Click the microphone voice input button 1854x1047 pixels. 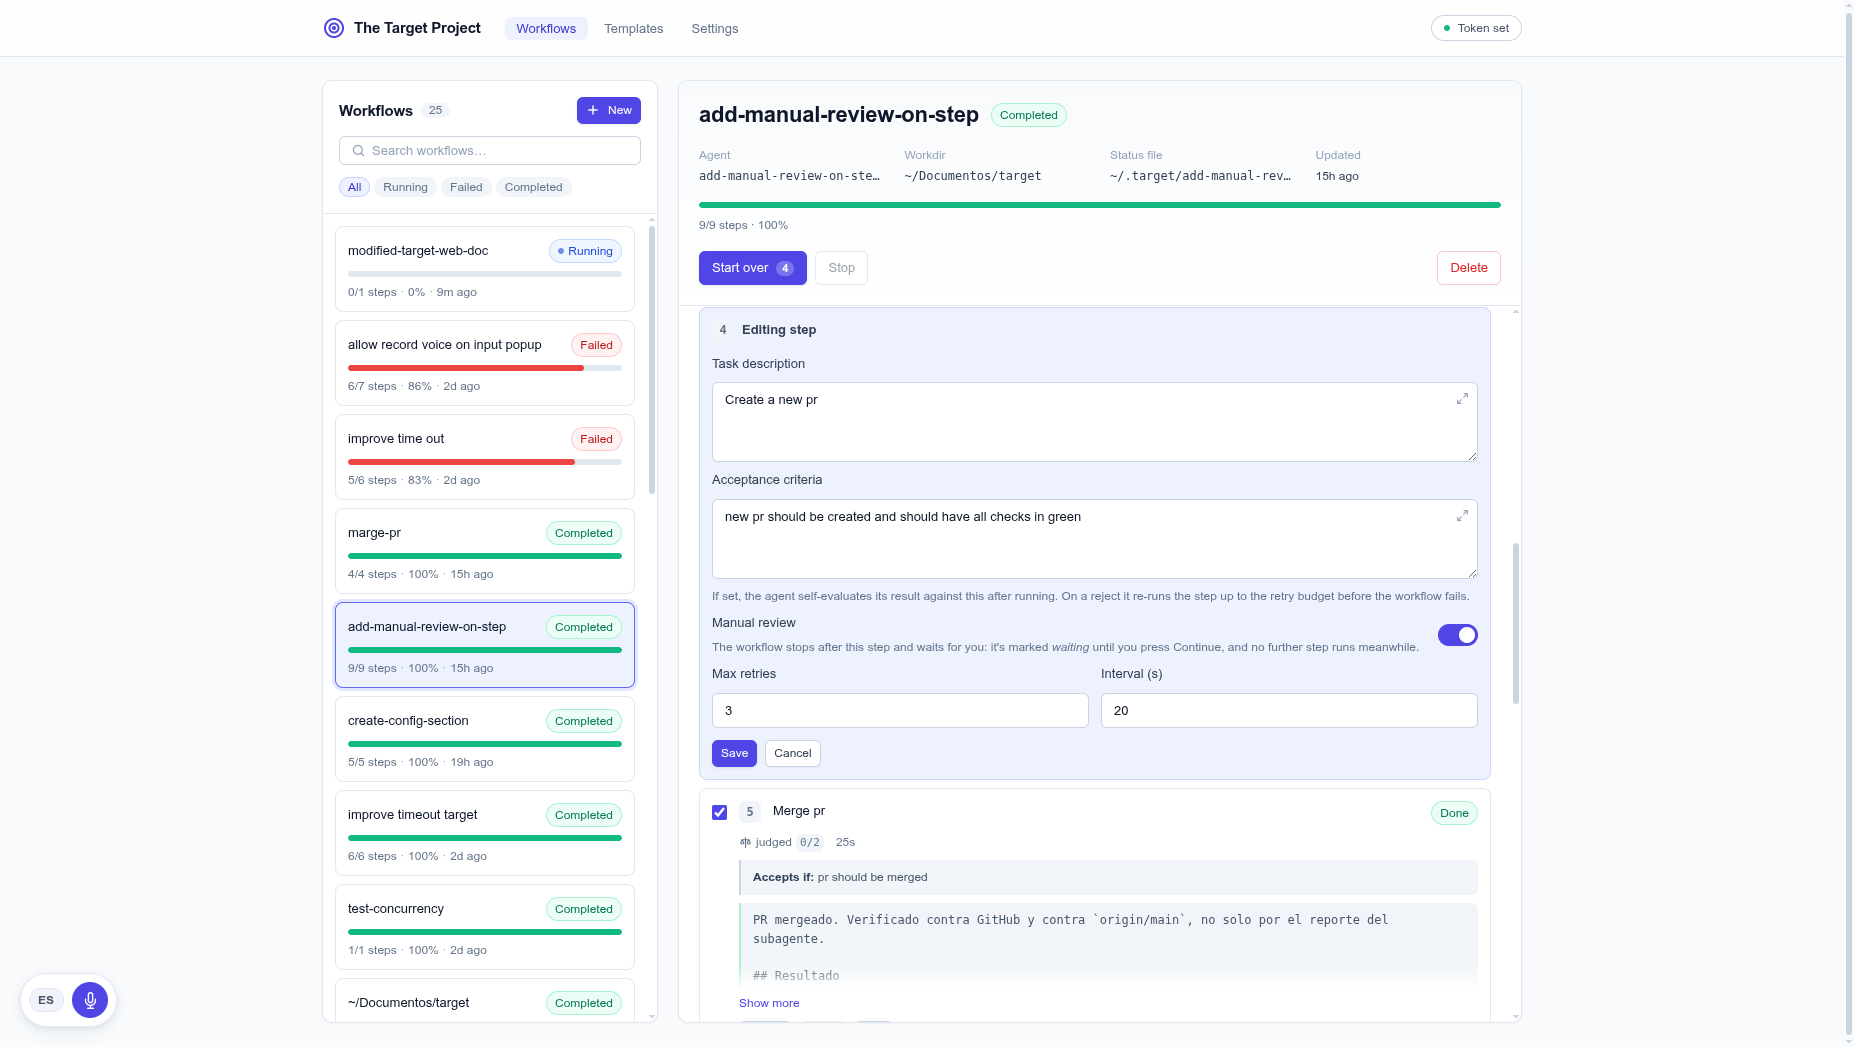90,1000
